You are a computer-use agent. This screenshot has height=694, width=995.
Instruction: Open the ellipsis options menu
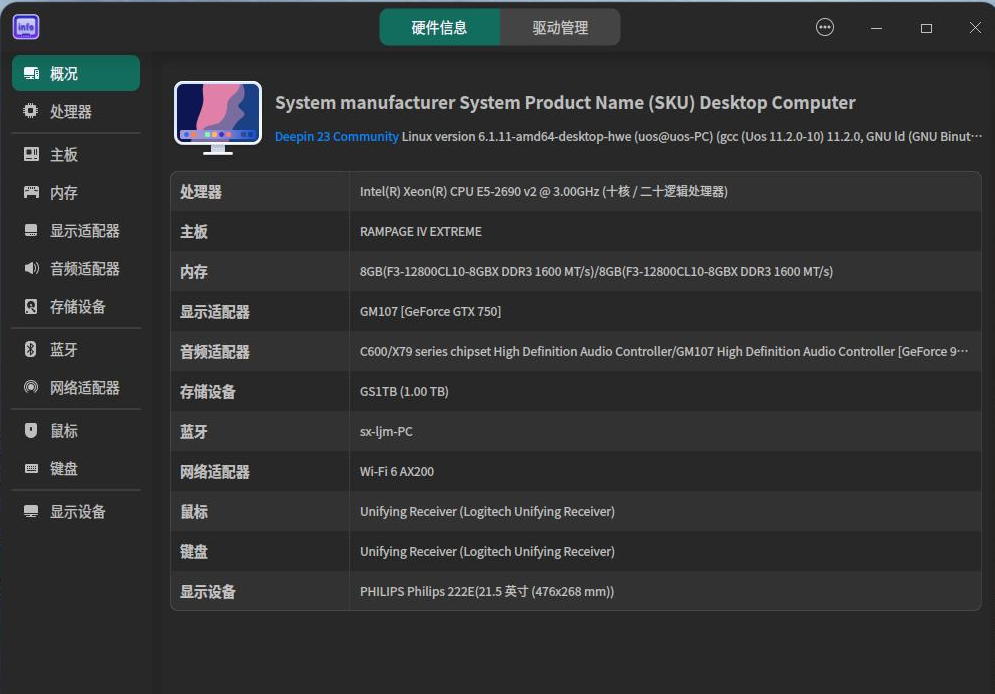coord(824,27)
